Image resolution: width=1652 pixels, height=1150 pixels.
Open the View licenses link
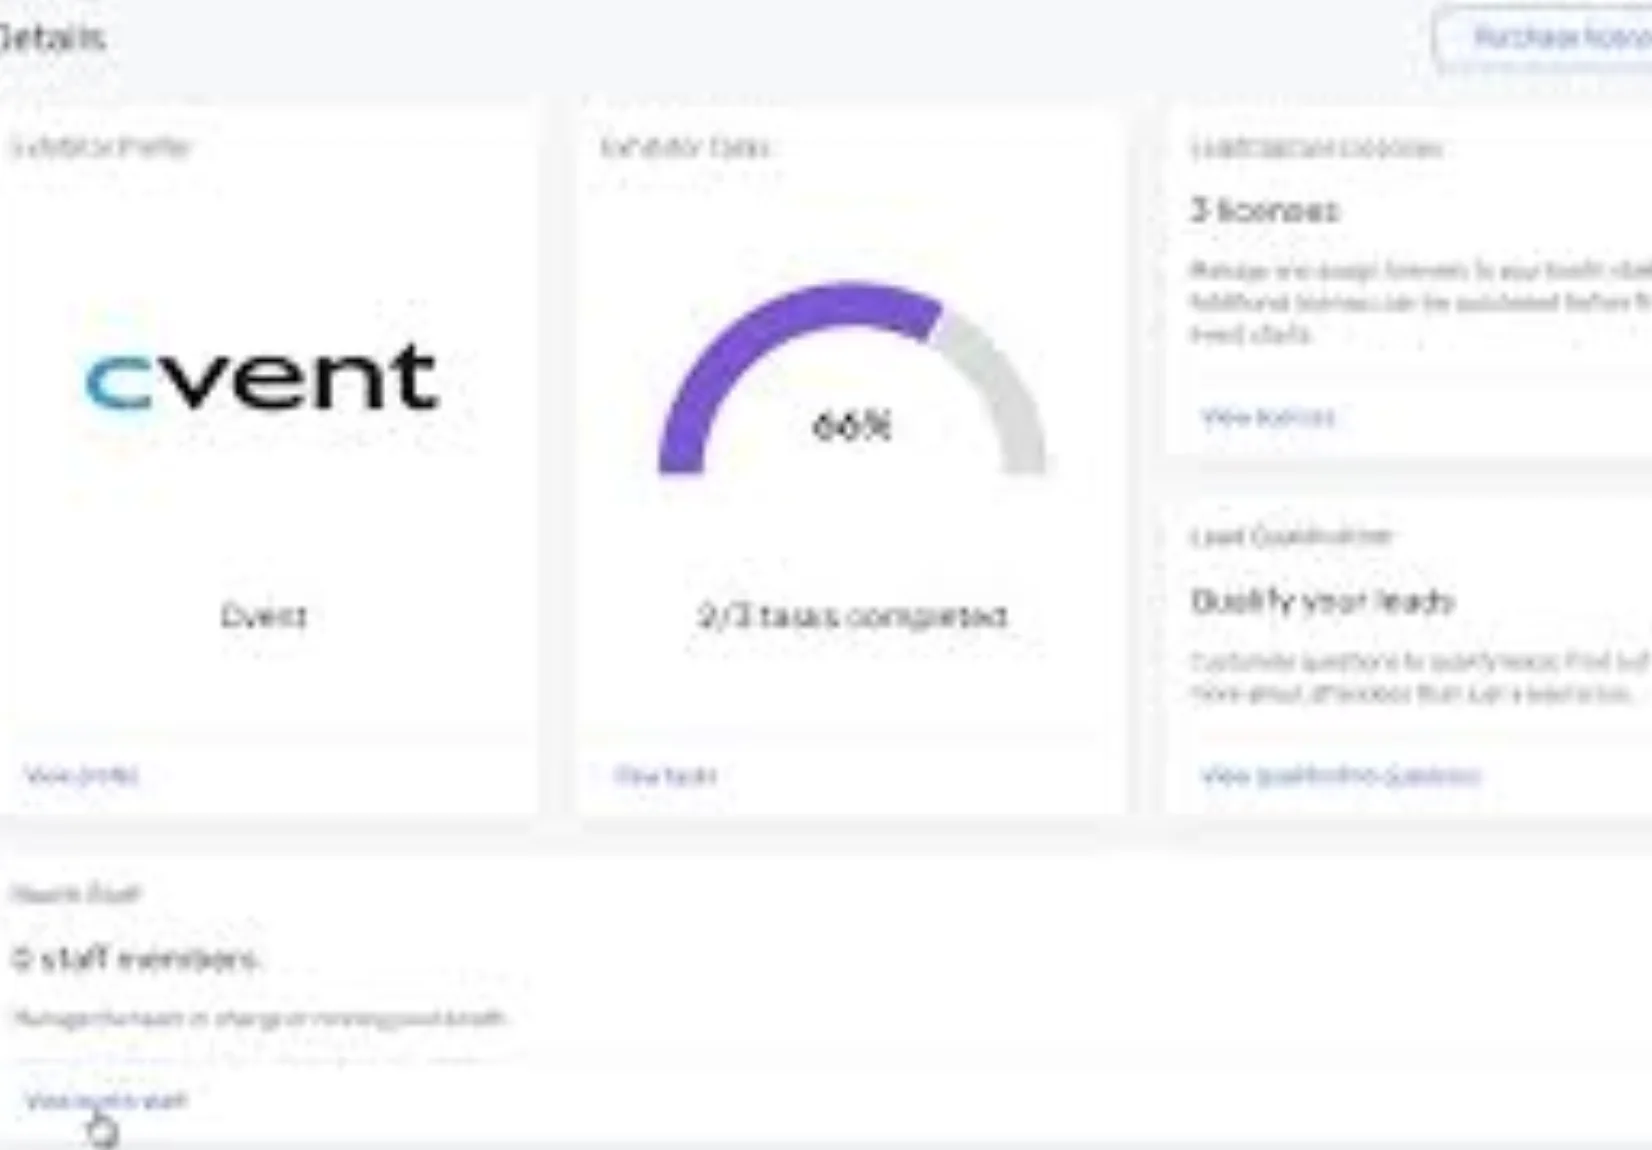(1268, 417)
